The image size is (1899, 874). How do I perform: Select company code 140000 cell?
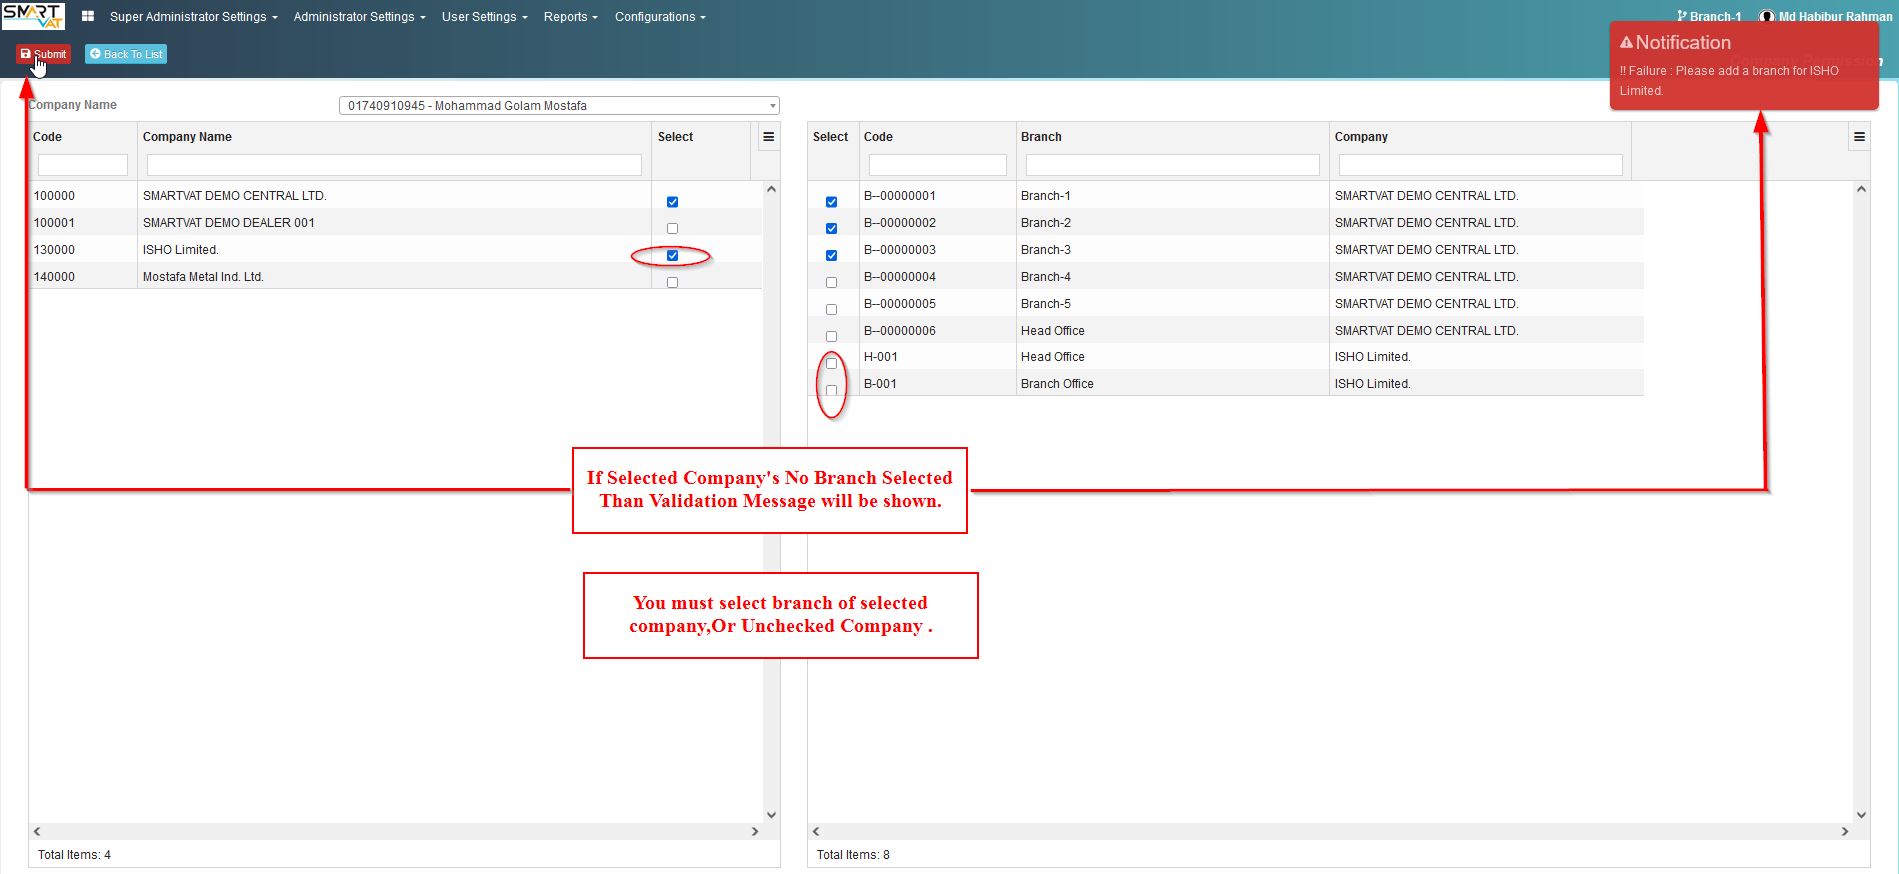click(x=83, y=277)
